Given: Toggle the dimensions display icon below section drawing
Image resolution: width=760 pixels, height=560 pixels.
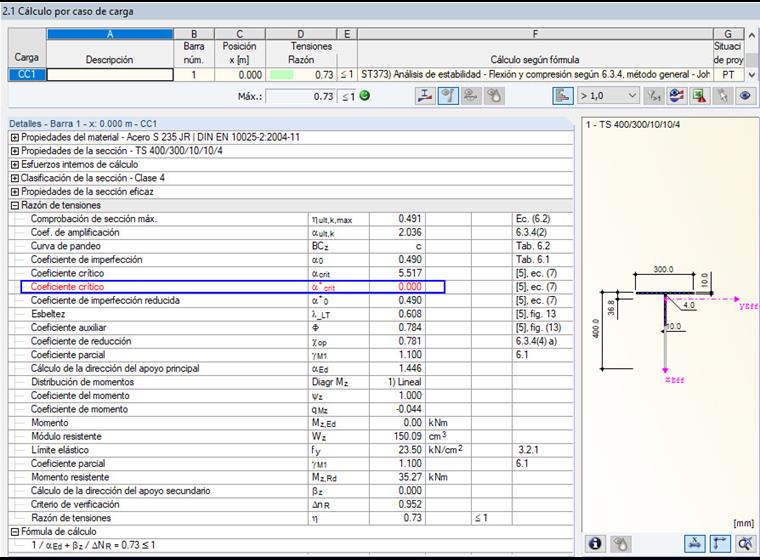Looking at the screenshot, I should 695,544.
